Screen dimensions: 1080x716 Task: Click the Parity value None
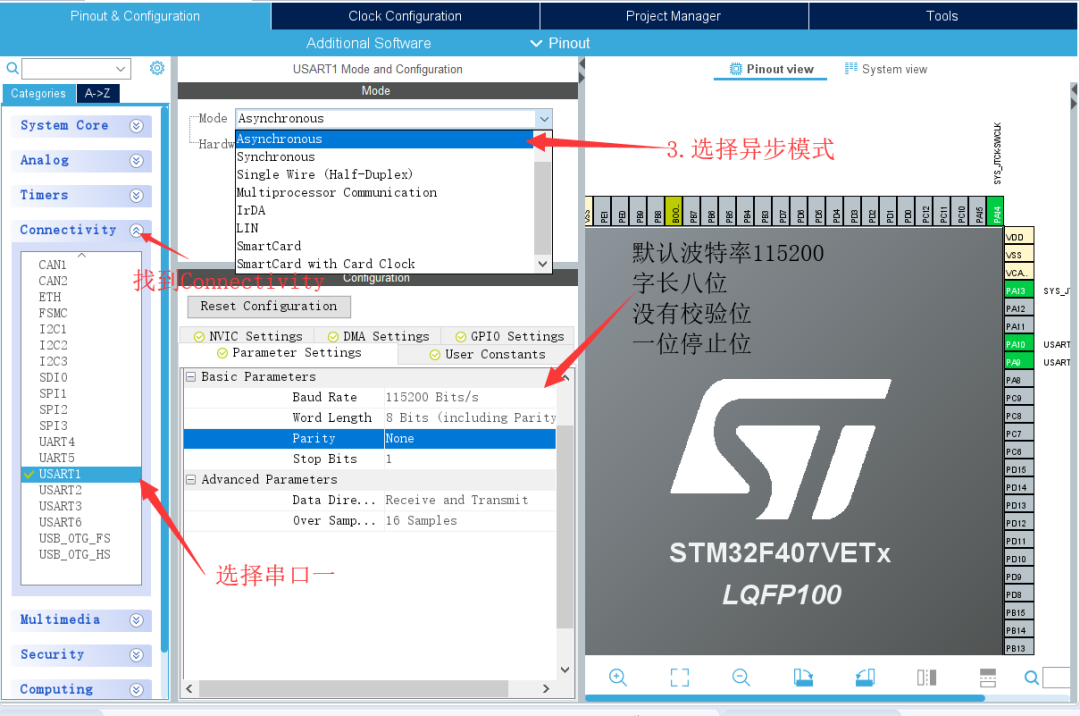[469, 439]
